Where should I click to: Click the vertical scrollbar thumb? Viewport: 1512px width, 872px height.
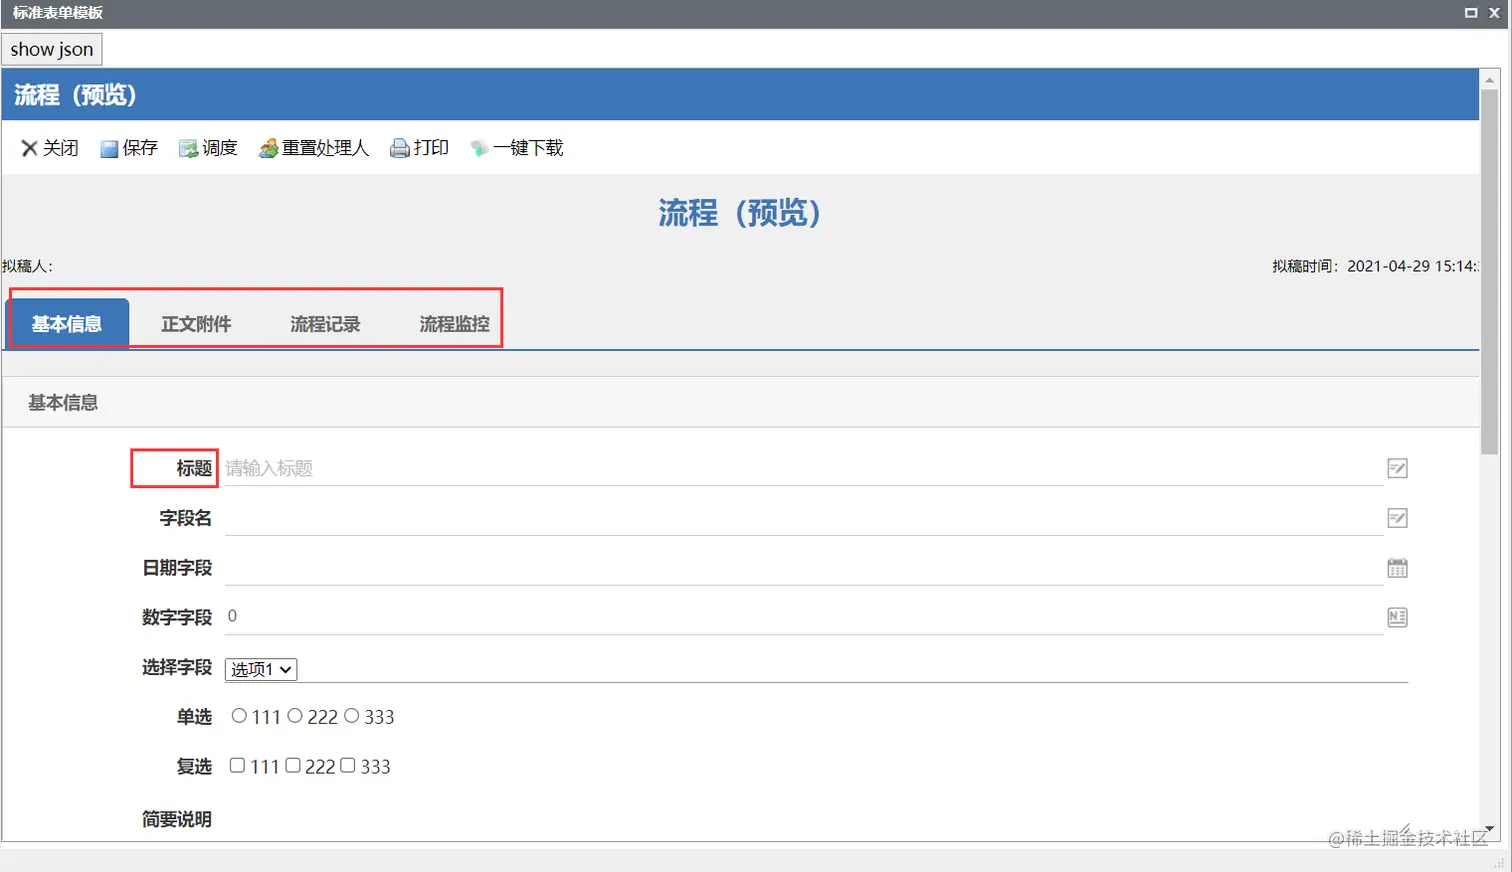[1489, 272]
